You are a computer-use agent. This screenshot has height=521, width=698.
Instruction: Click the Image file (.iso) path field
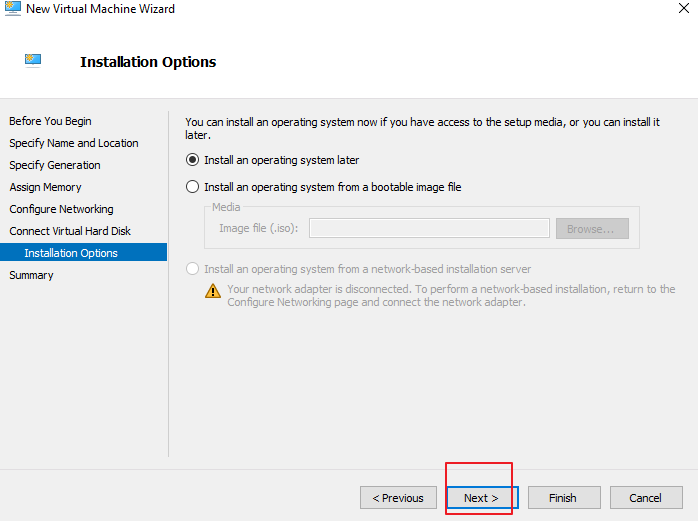click(x=429, y=229)
